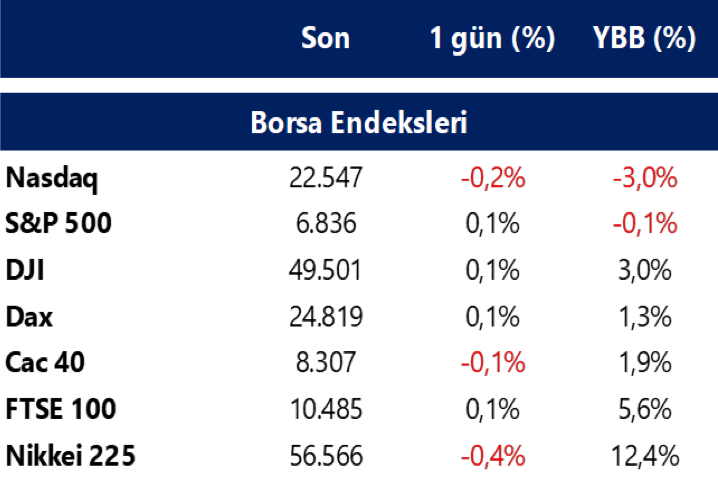Click Nikkei 225's last value 56.566
Image resolution: width=718 pixels, height=478 pixels.
[326, 456]
